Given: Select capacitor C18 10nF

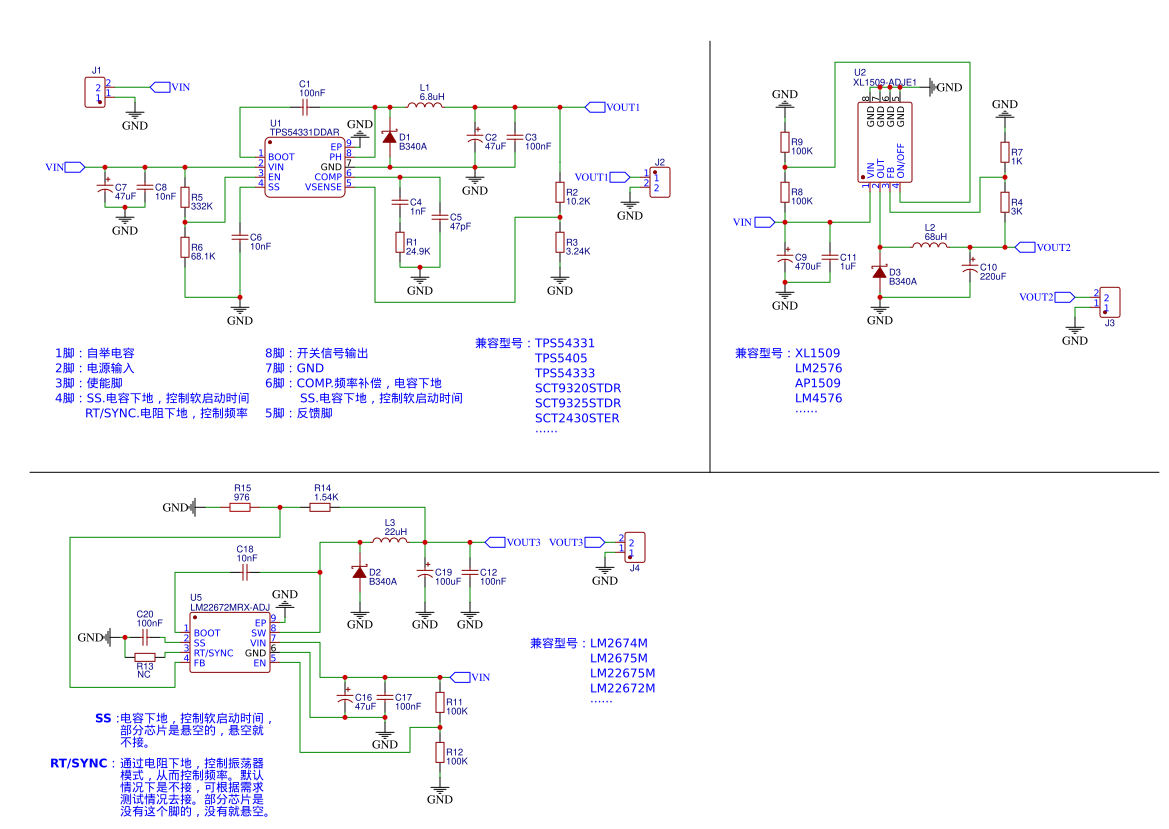Looking at the screenshot, I should 245,573.
